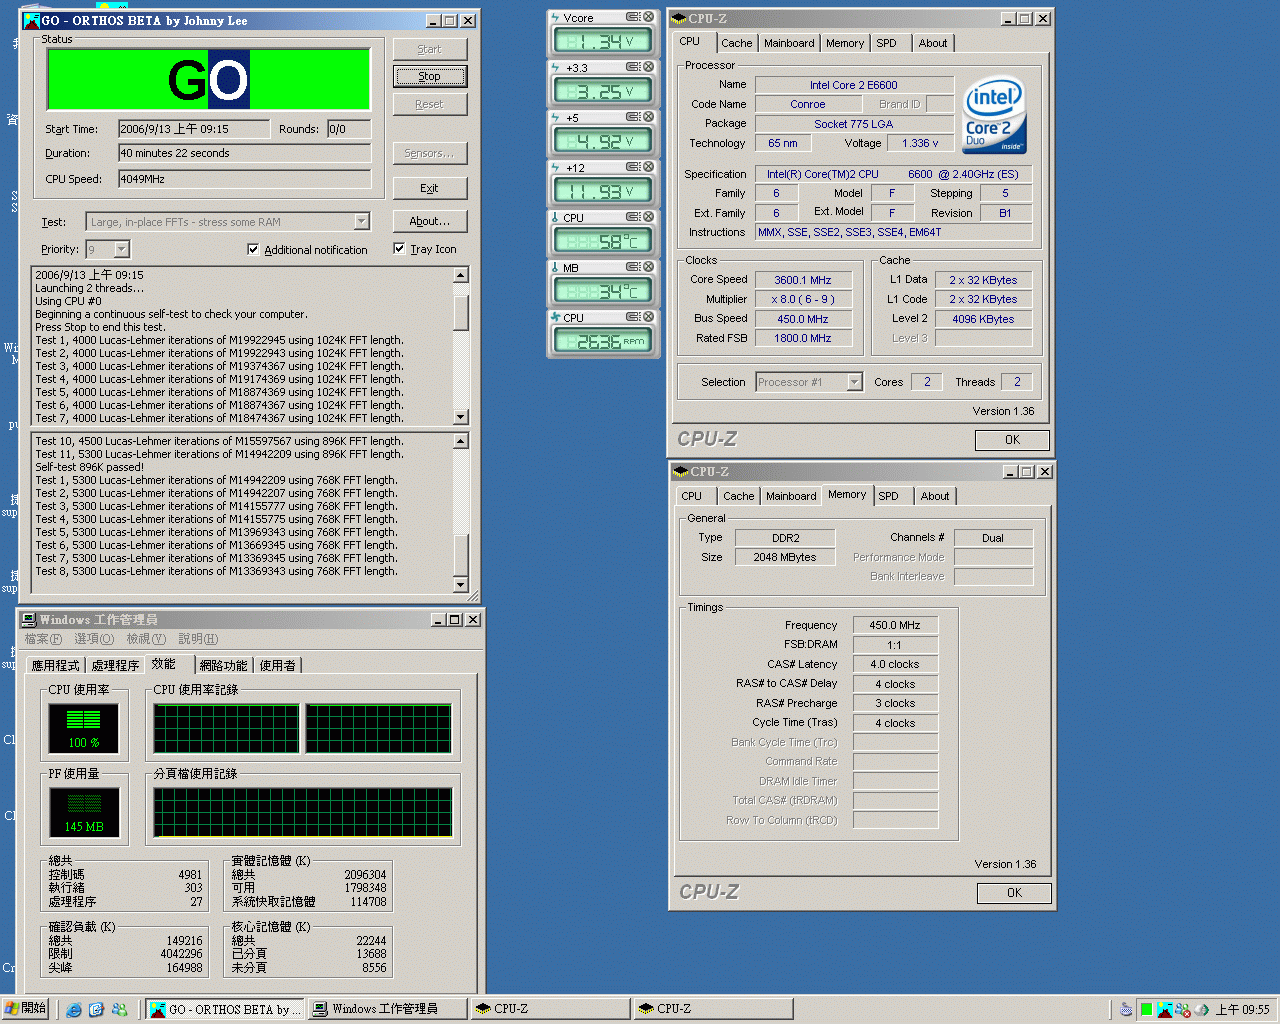Click Core Speed value 3600.1 MHz

803,280
